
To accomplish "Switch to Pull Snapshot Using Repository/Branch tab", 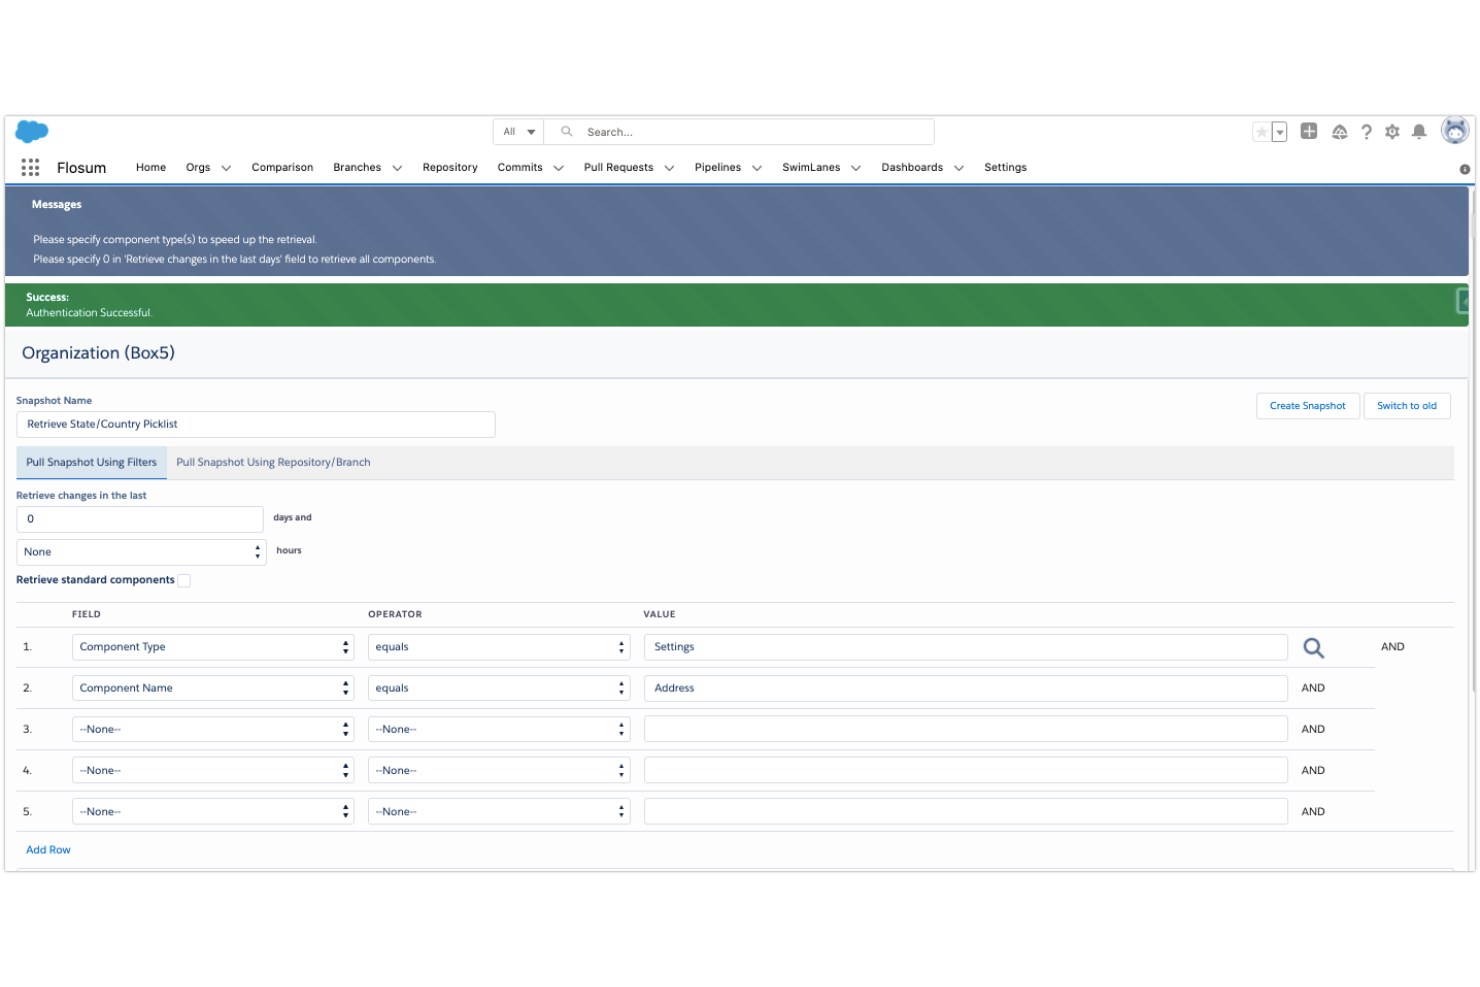I will click(x=272, y=462).
